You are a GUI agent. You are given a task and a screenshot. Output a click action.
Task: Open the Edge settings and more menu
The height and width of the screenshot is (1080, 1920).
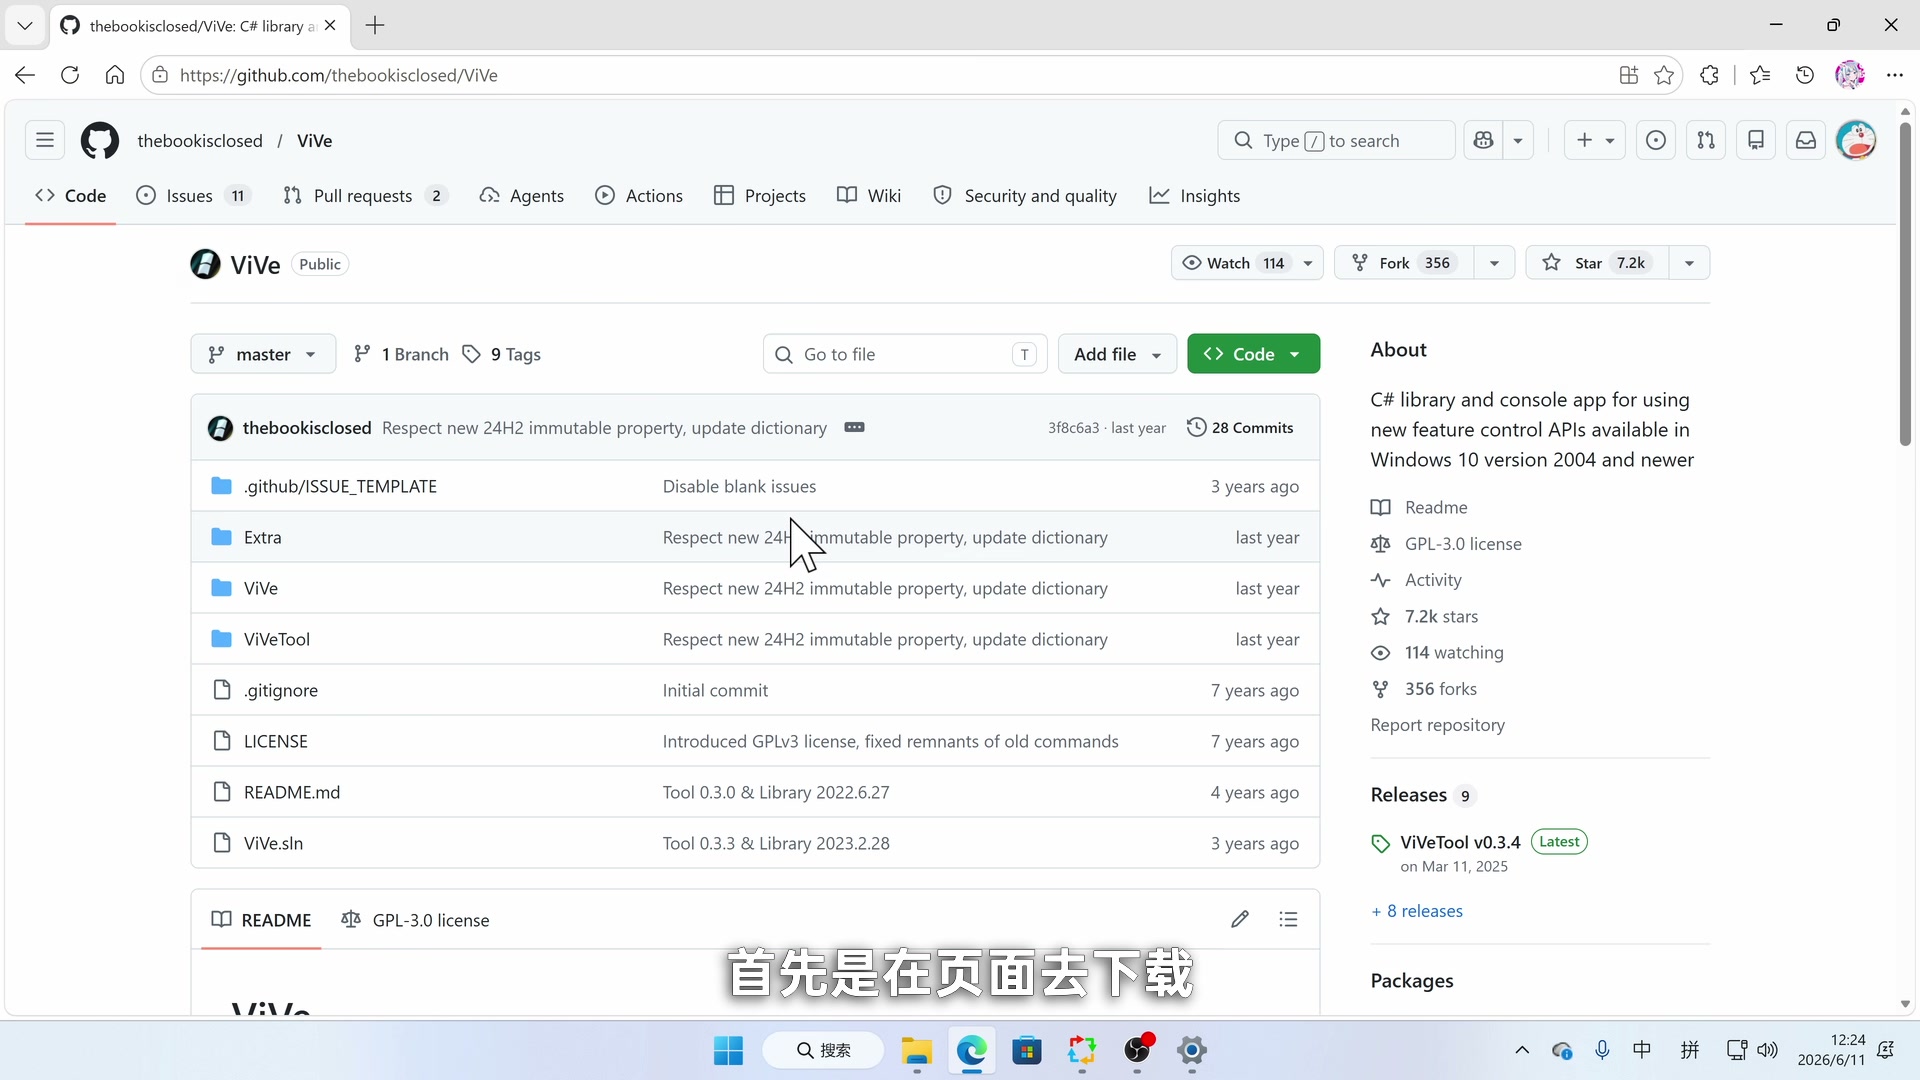[1895, 75]
